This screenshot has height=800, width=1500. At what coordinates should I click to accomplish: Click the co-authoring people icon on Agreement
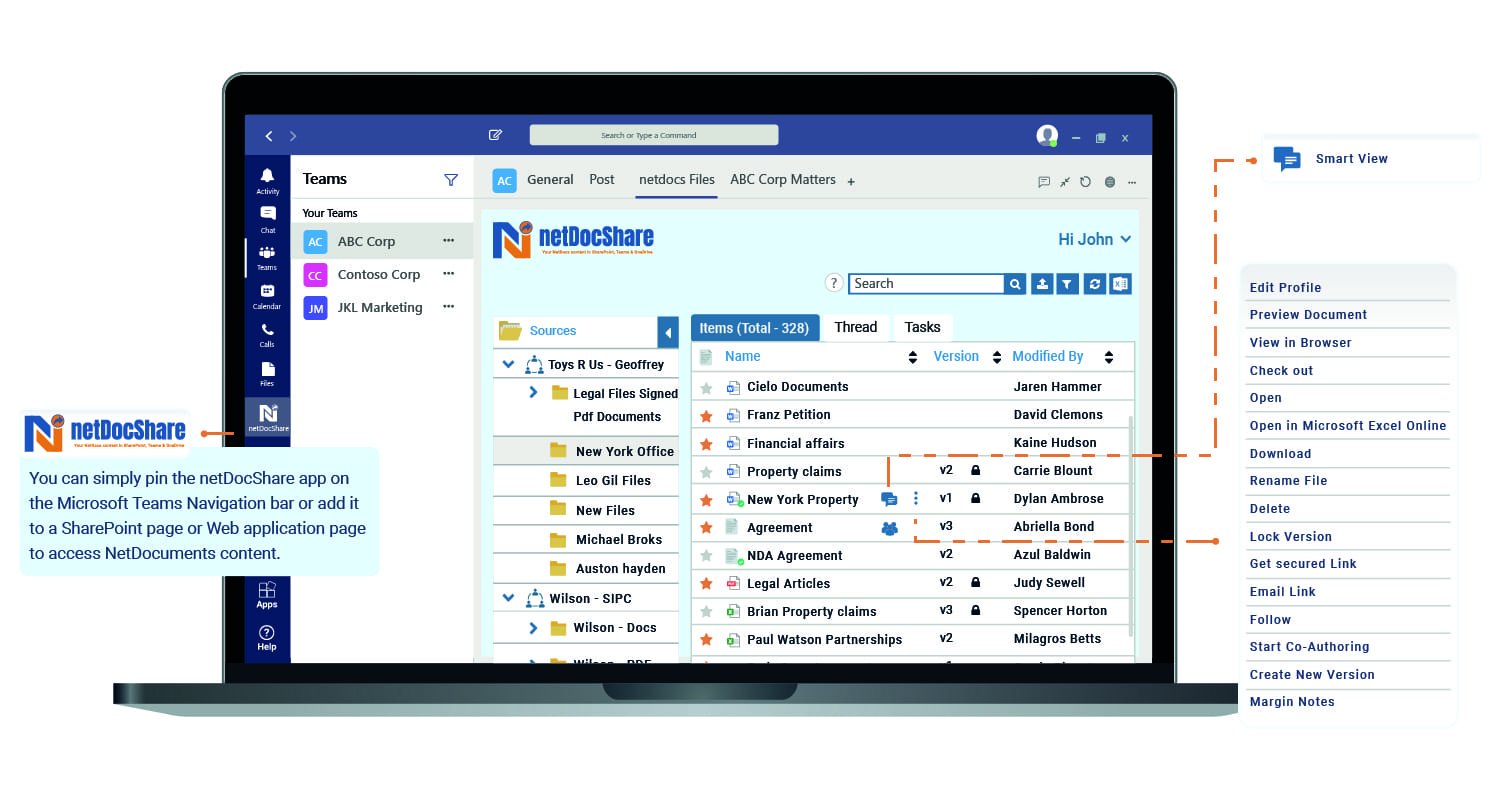(x=889, y=528)
